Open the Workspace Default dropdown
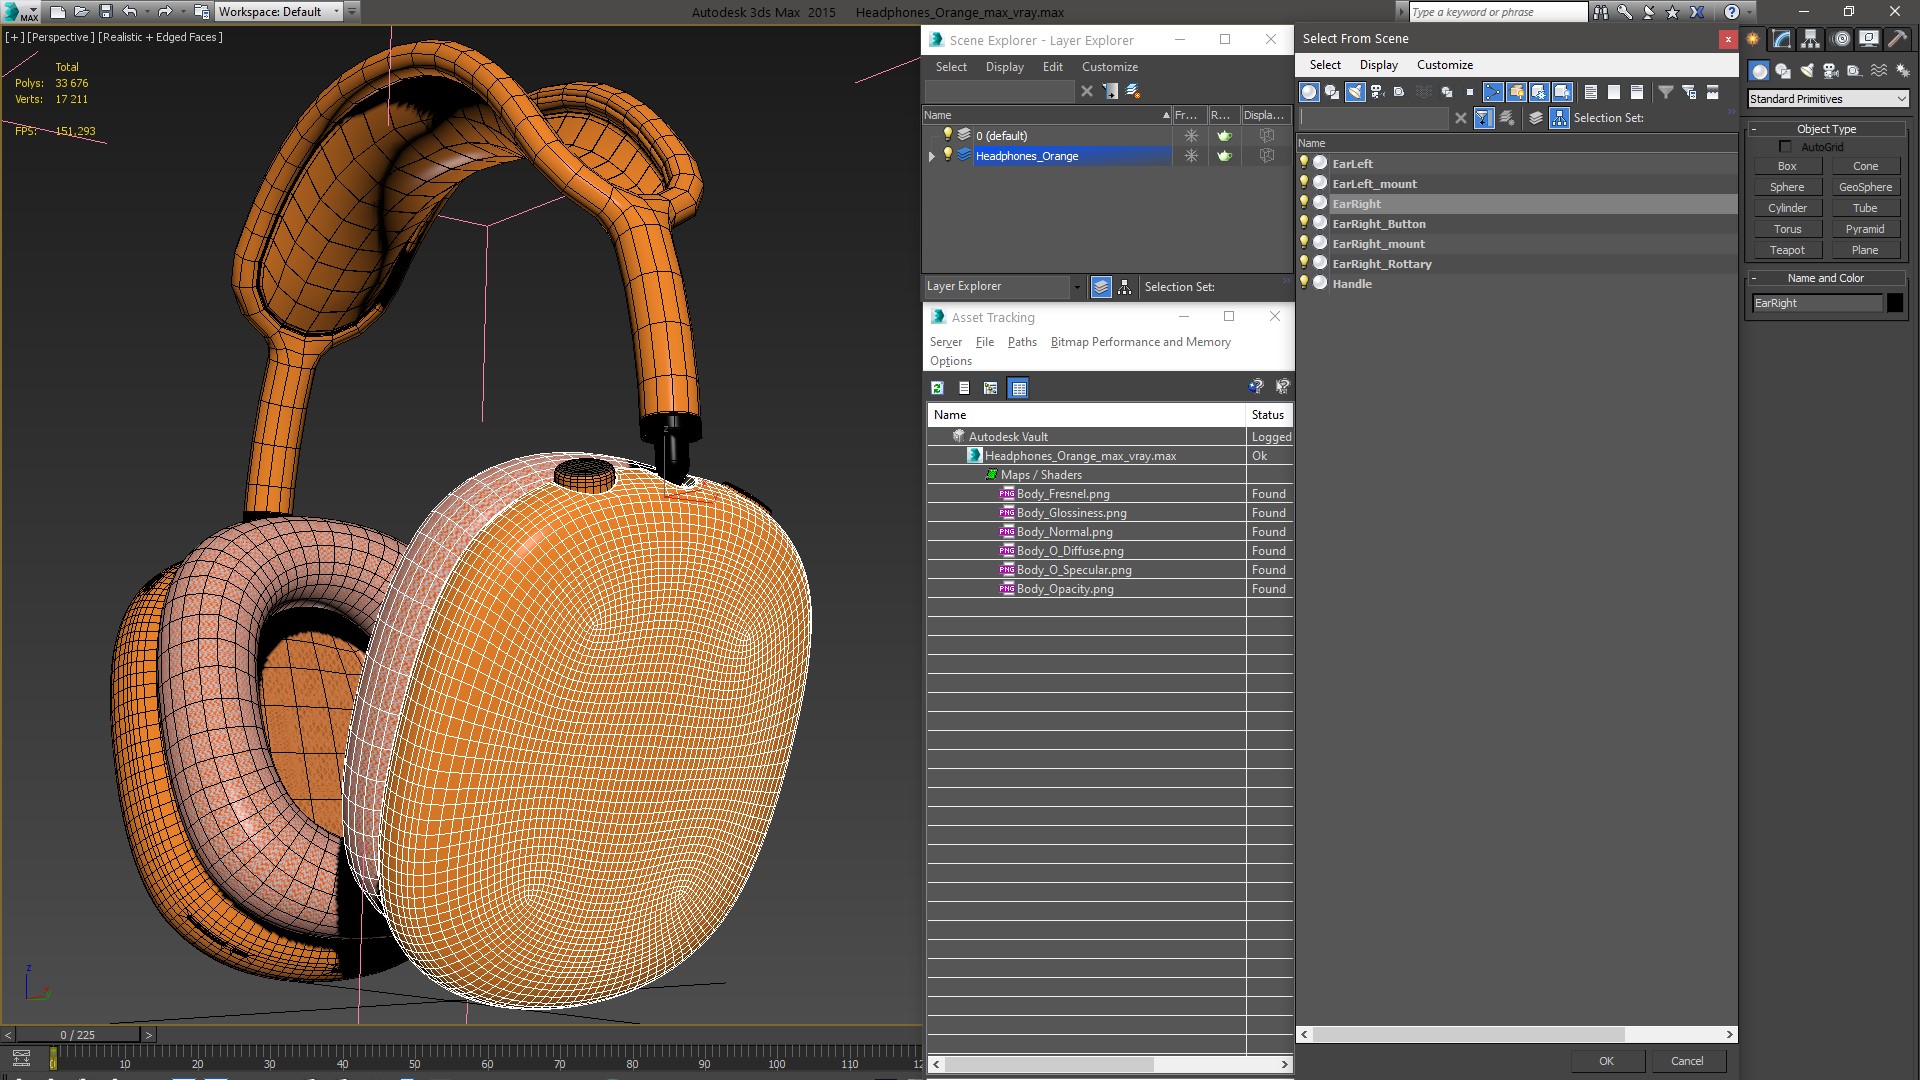Image resolution: width=1920 pixels, height=1080 pixels. [279, 12]
